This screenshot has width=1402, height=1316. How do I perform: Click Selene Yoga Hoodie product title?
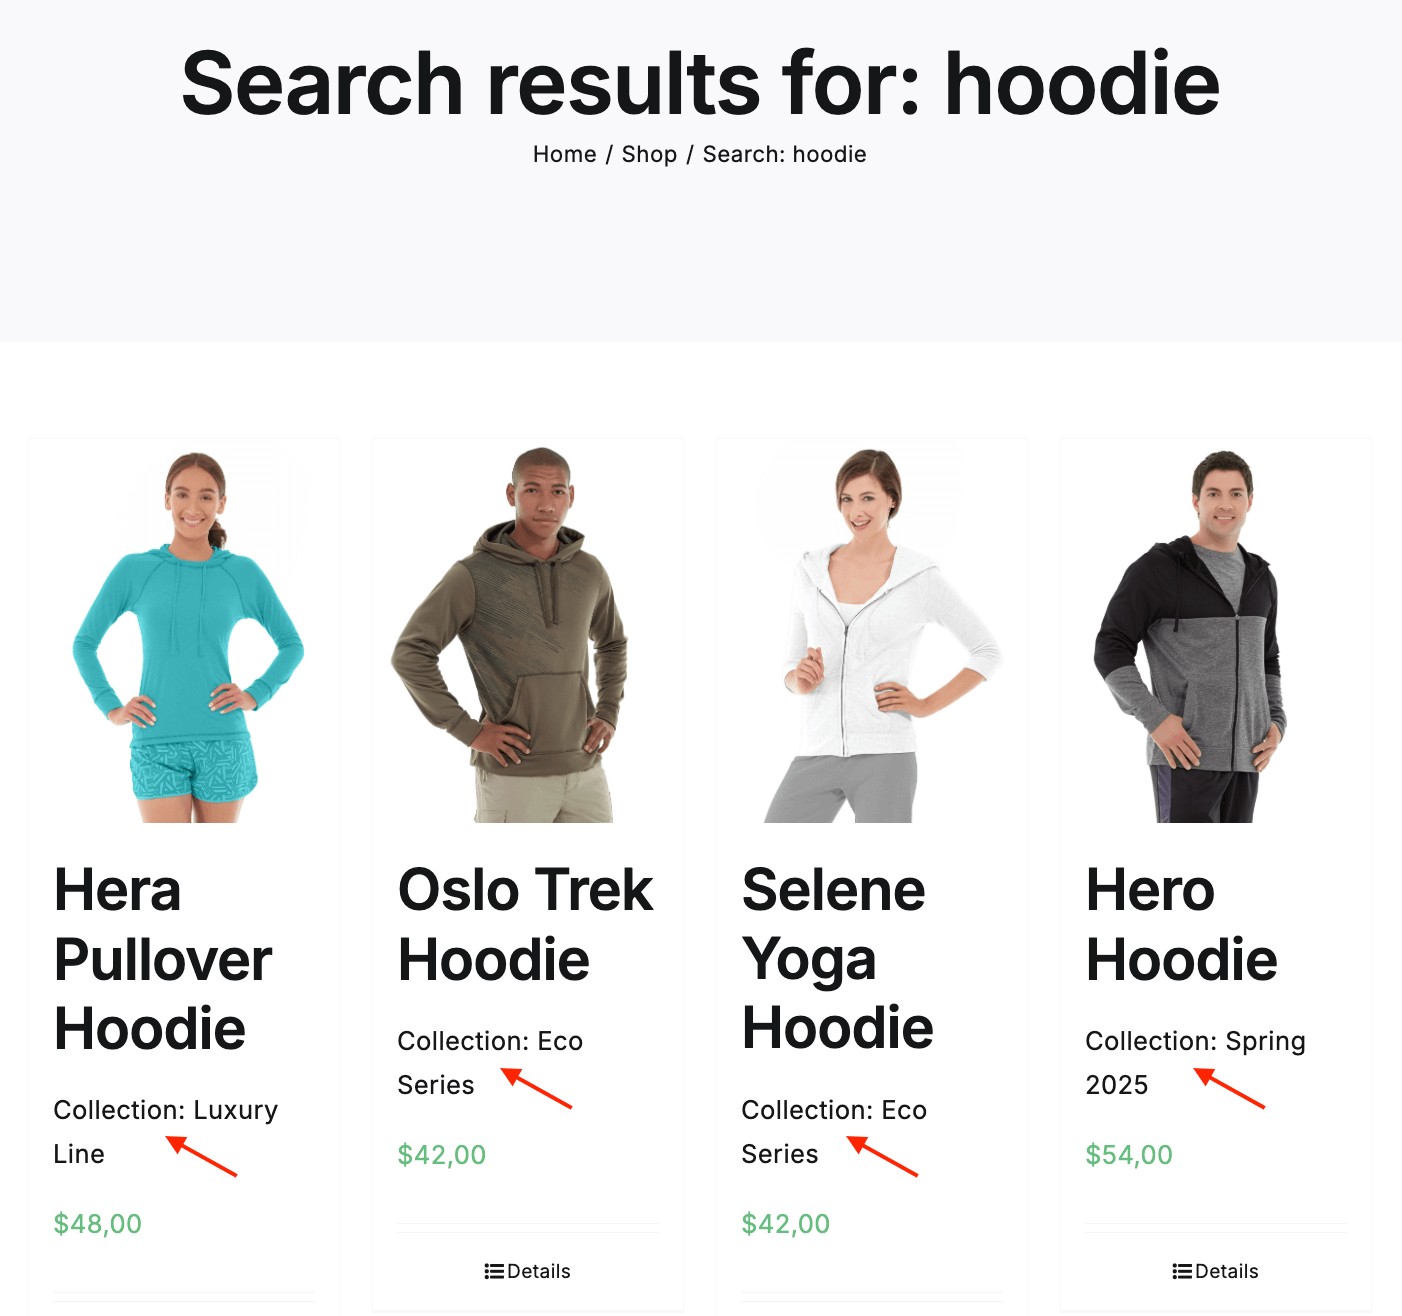coord(838,959)
